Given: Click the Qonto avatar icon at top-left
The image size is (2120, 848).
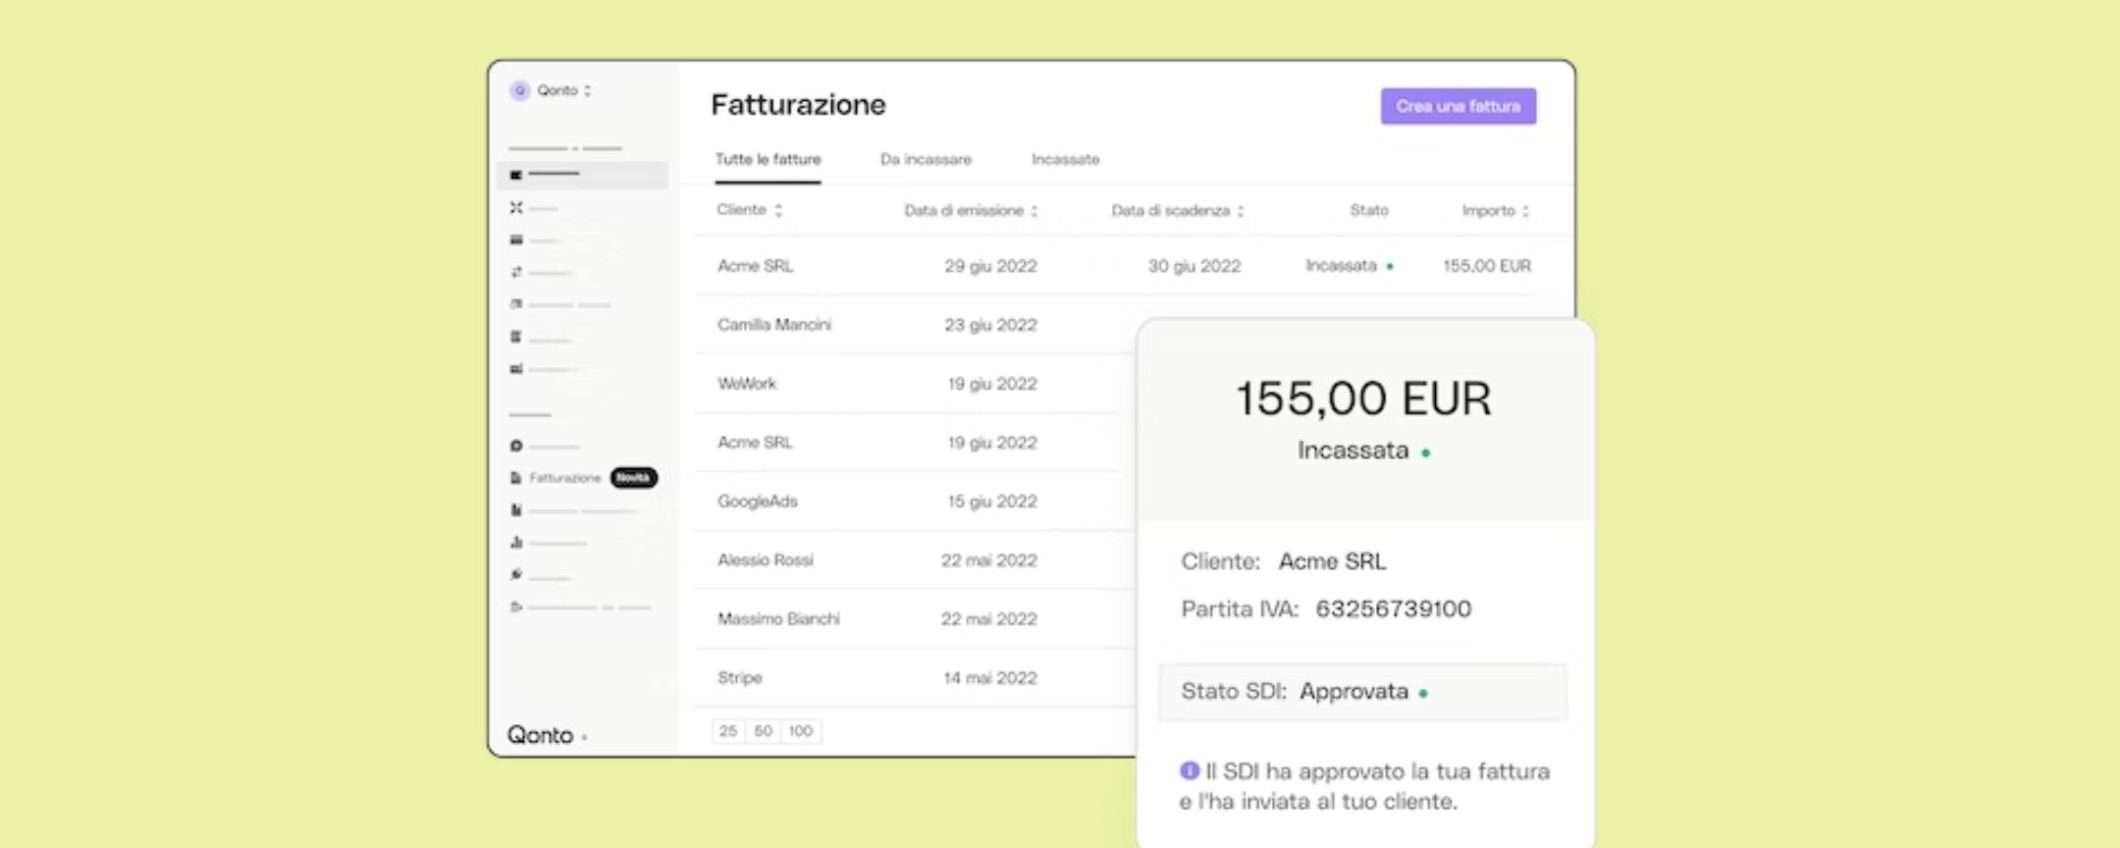Looking at the screenshot, I should click(x=520, y=90).
